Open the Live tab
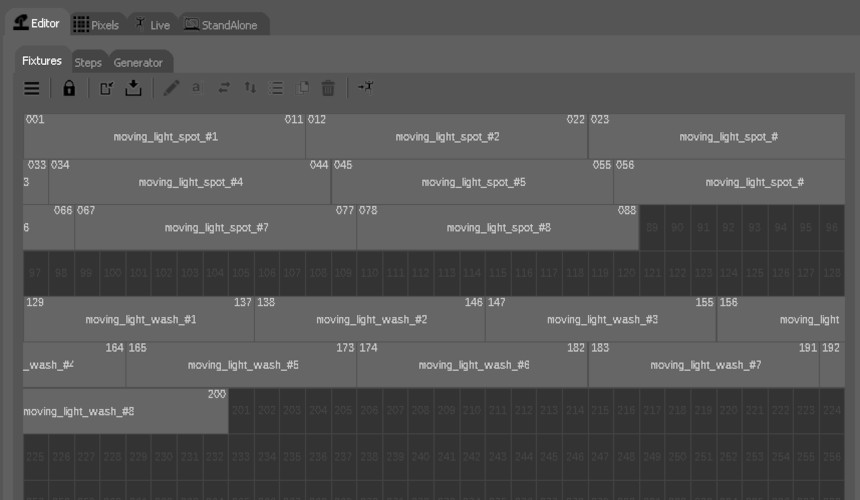 click(x=152, y=25)
